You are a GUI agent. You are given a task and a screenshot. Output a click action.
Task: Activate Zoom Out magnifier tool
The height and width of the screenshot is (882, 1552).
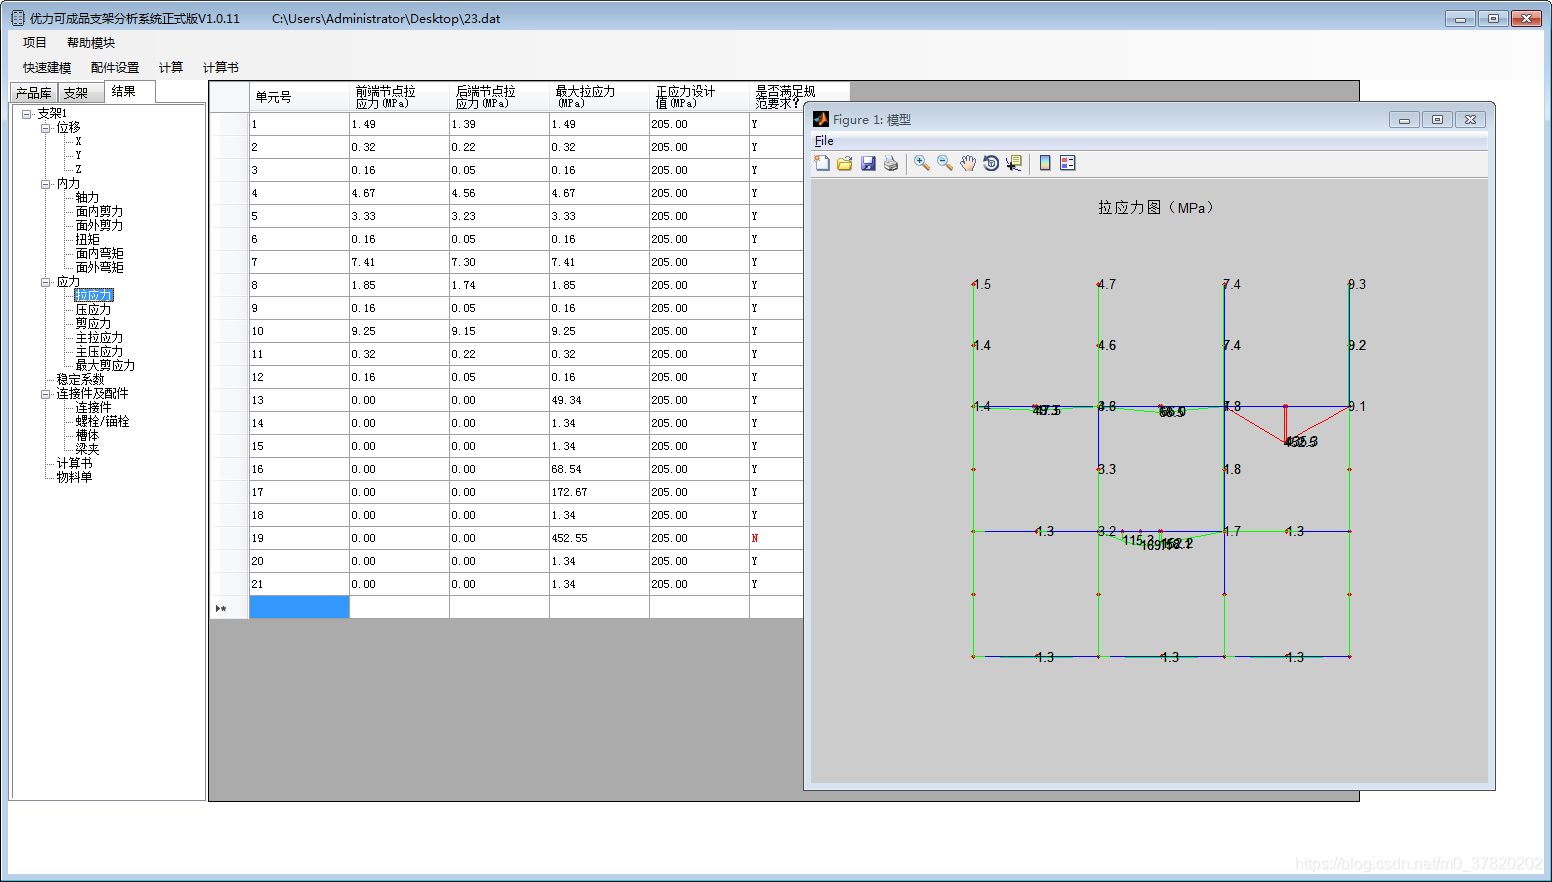click(945, 163)
